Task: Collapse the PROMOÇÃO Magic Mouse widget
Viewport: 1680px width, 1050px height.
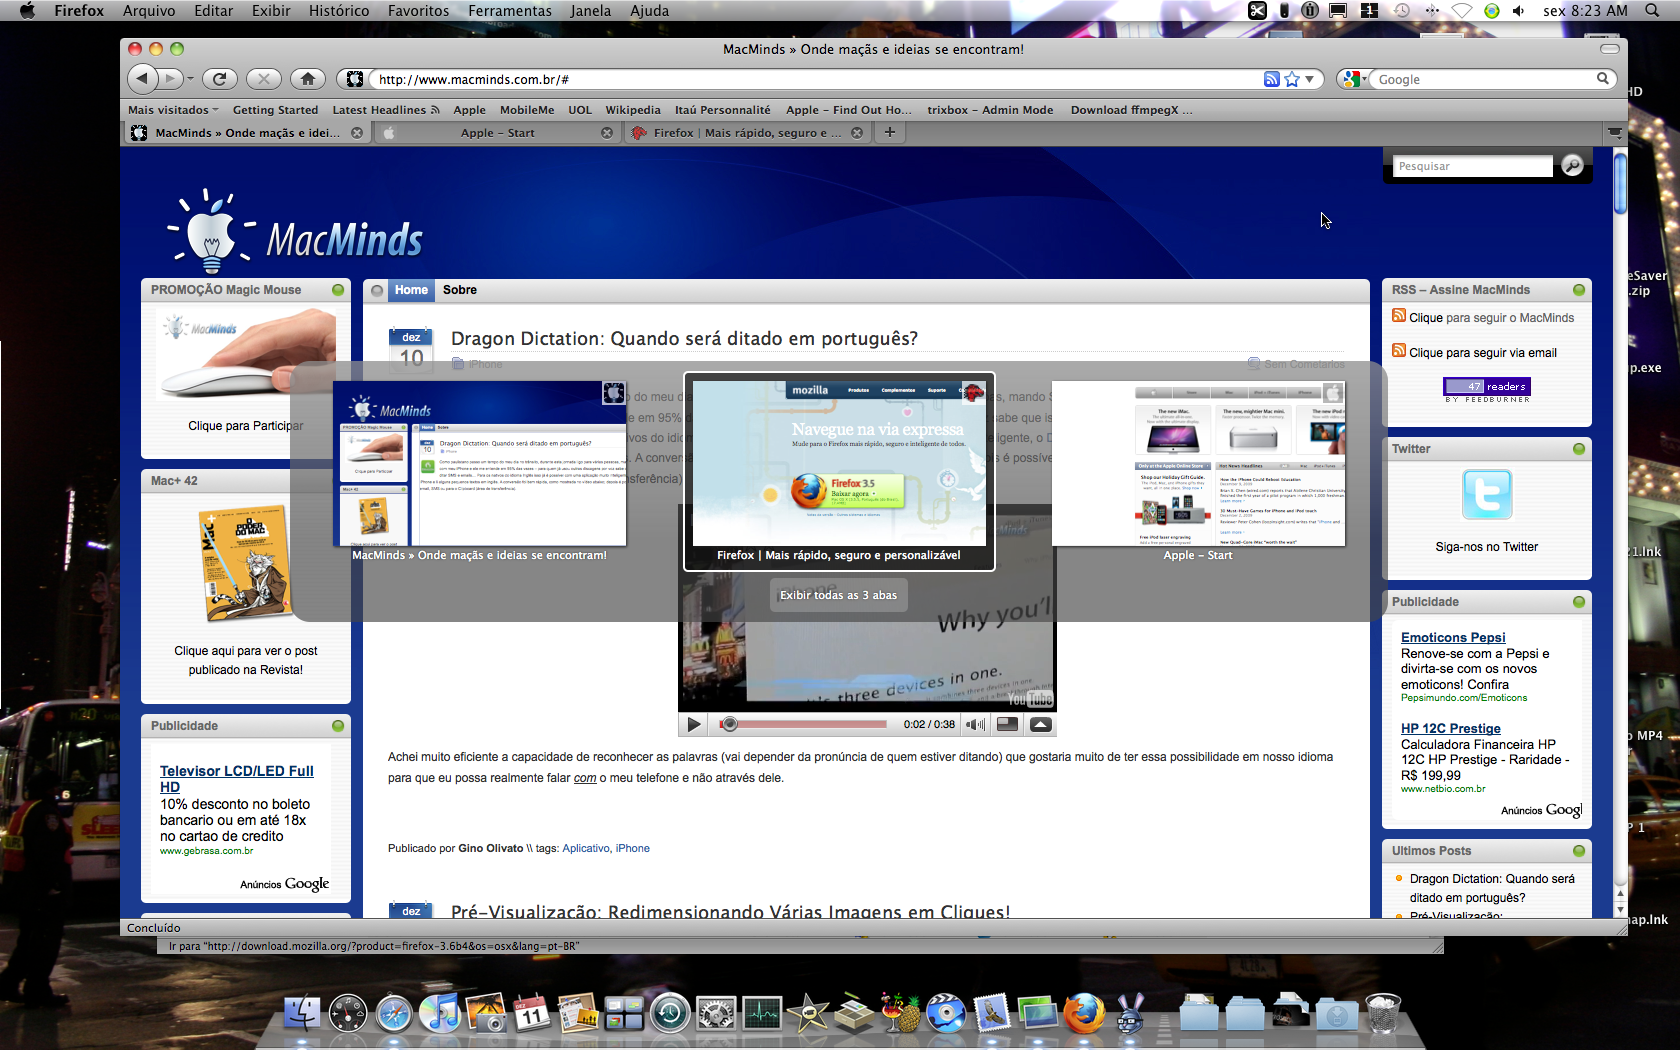Action: click(x=338, y=290)
